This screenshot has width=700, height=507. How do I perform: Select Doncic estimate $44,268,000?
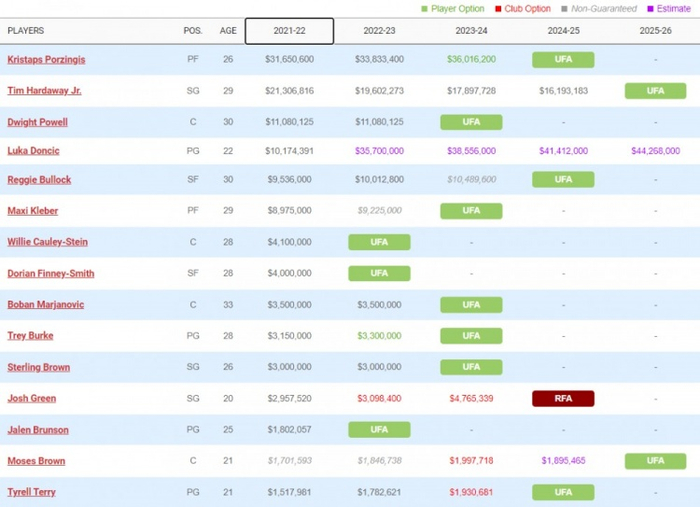(x=655, y=151)
